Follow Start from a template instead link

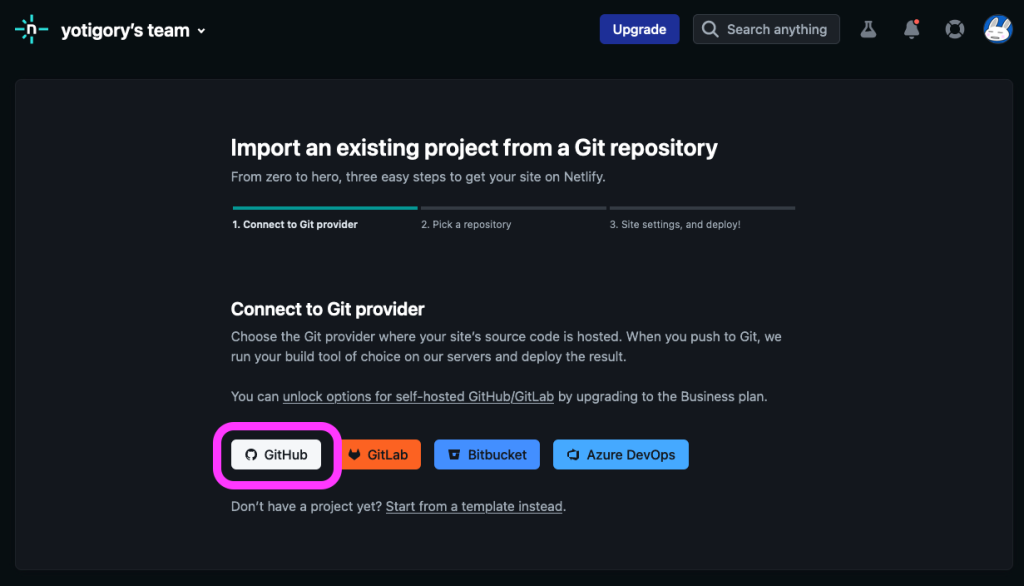coord(474,506)
